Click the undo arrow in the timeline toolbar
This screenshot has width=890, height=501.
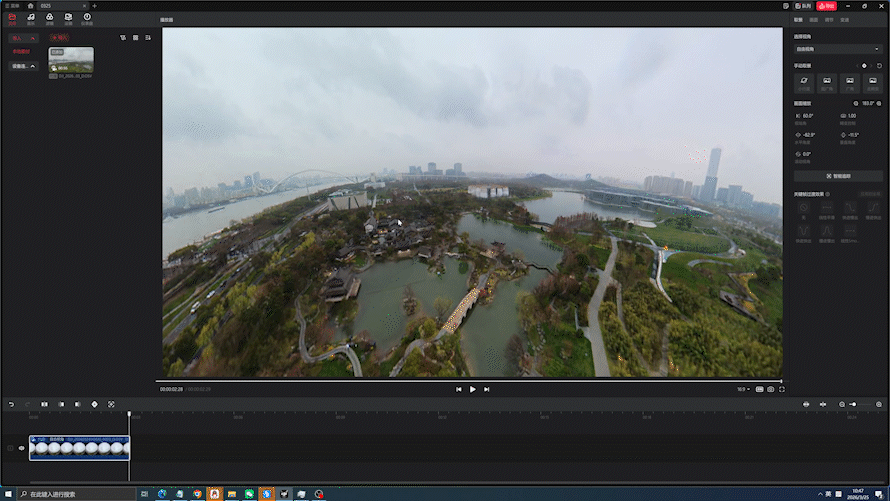[11, 404]
